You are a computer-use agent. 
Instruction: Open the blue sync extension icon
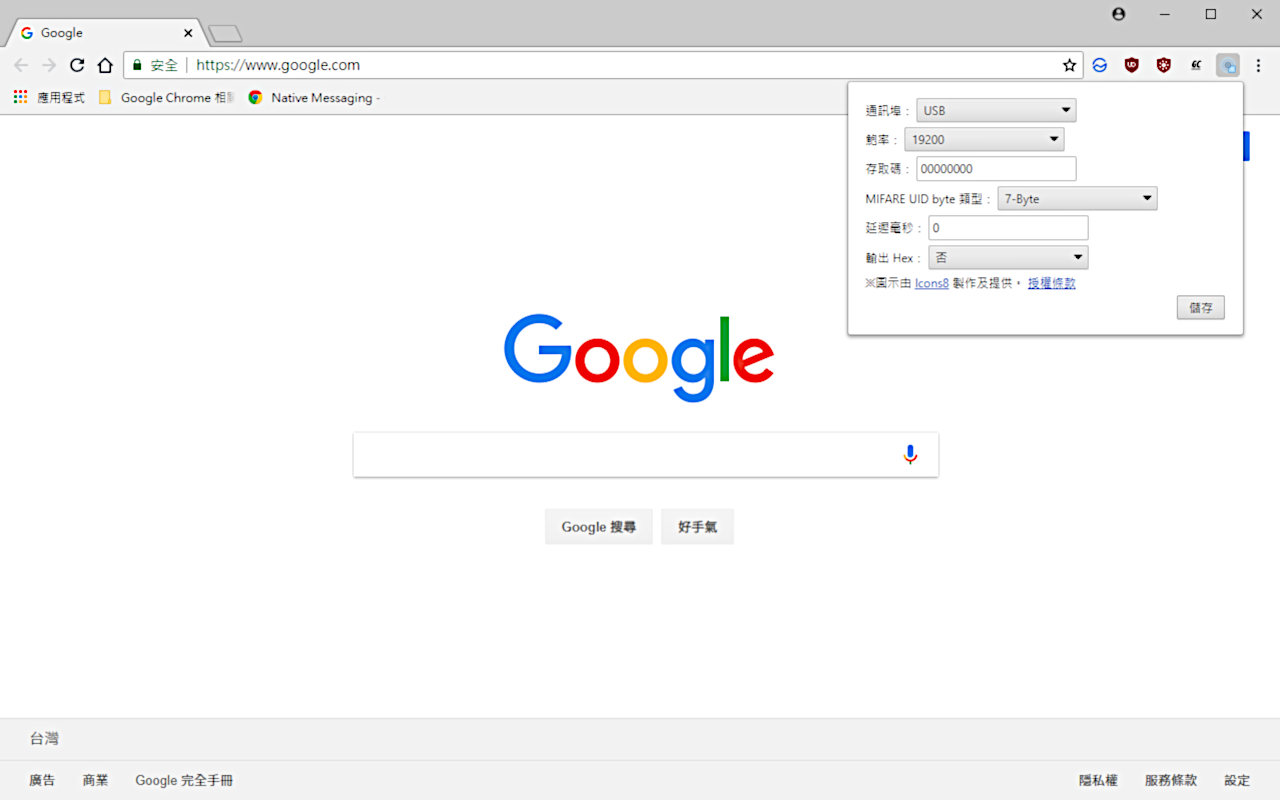1100,65
